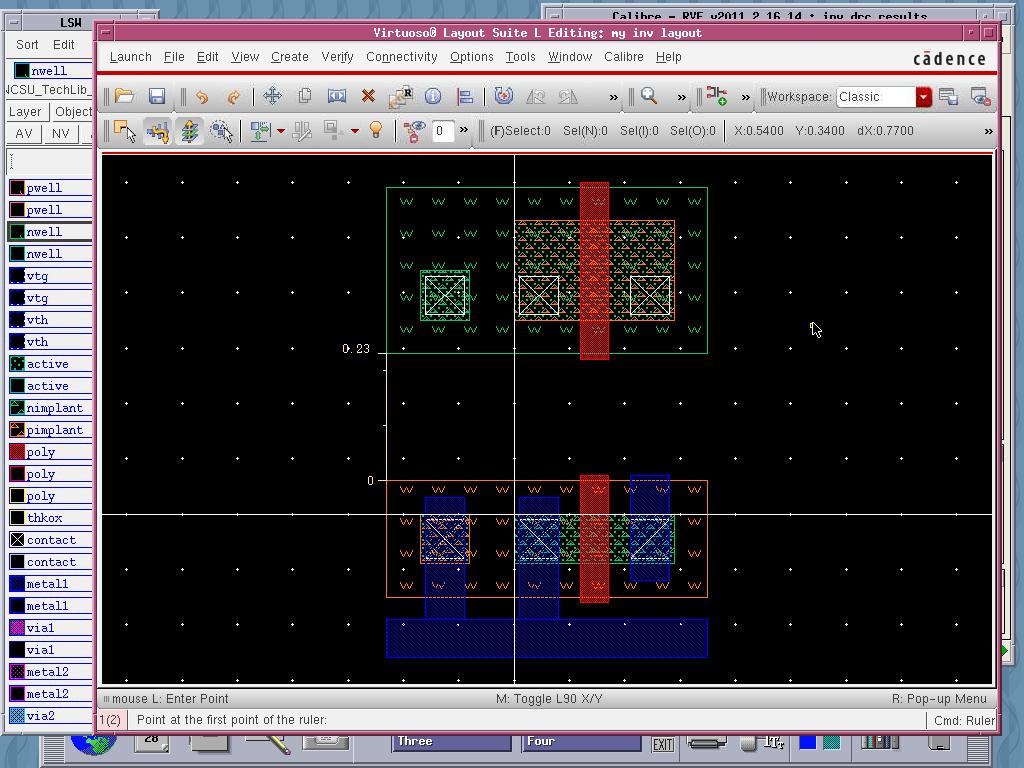Expand overflow chevron after Zoom icon
This screenshot has width=1024, height=768.
(x=681, y=98)
